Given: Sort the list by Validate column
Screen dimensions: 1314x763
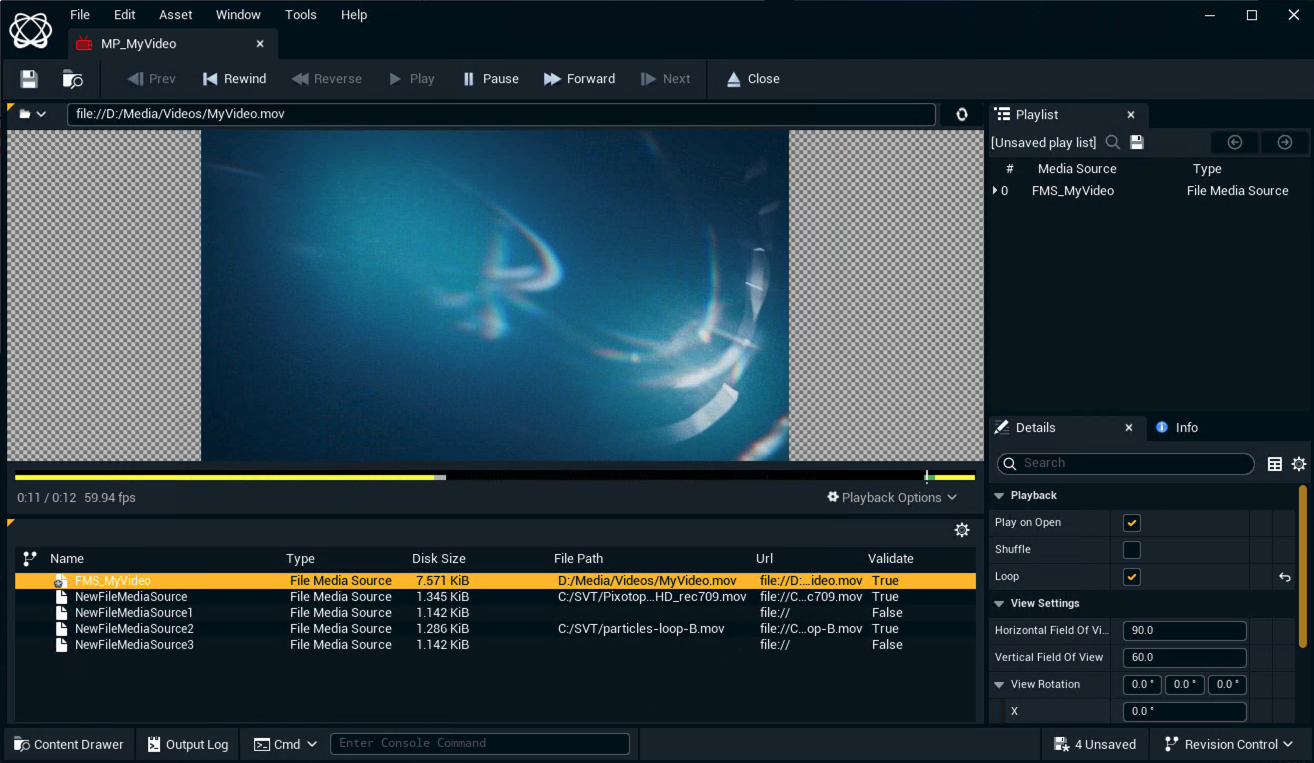Looking at the screenshot, I should tap(891, 559).
